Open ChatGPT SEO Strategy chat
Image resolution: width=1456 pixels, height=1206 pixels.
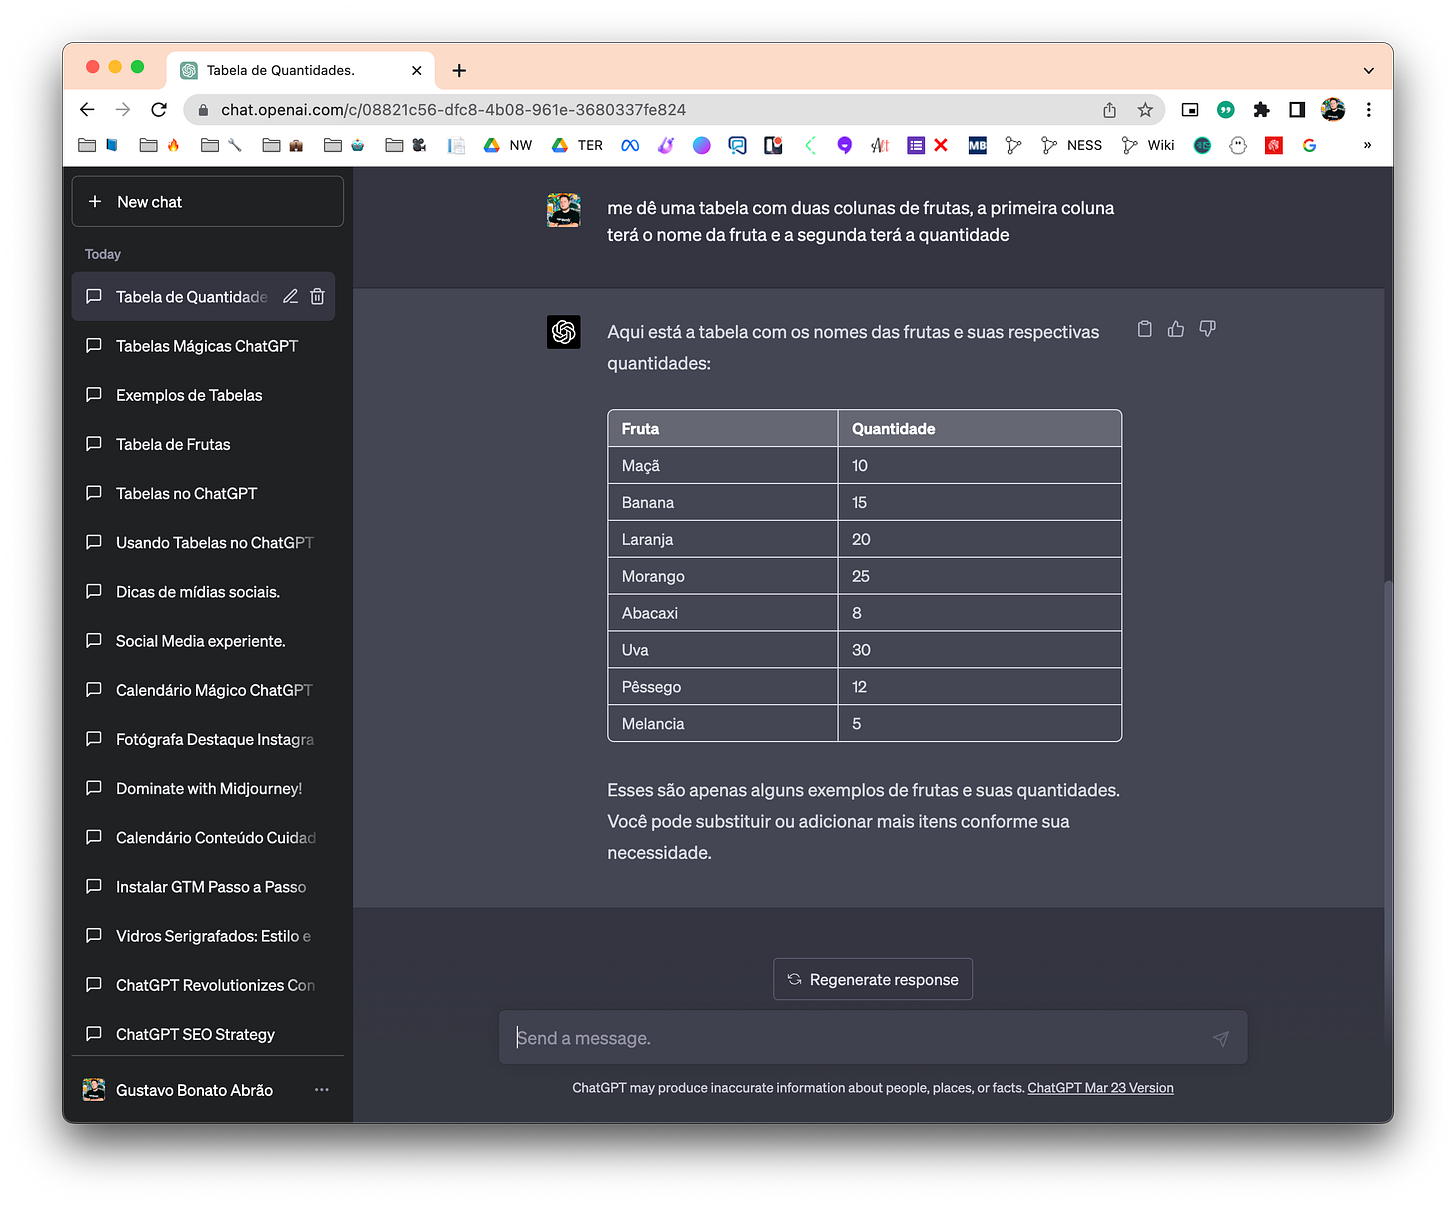click(x=203, y=1034)
